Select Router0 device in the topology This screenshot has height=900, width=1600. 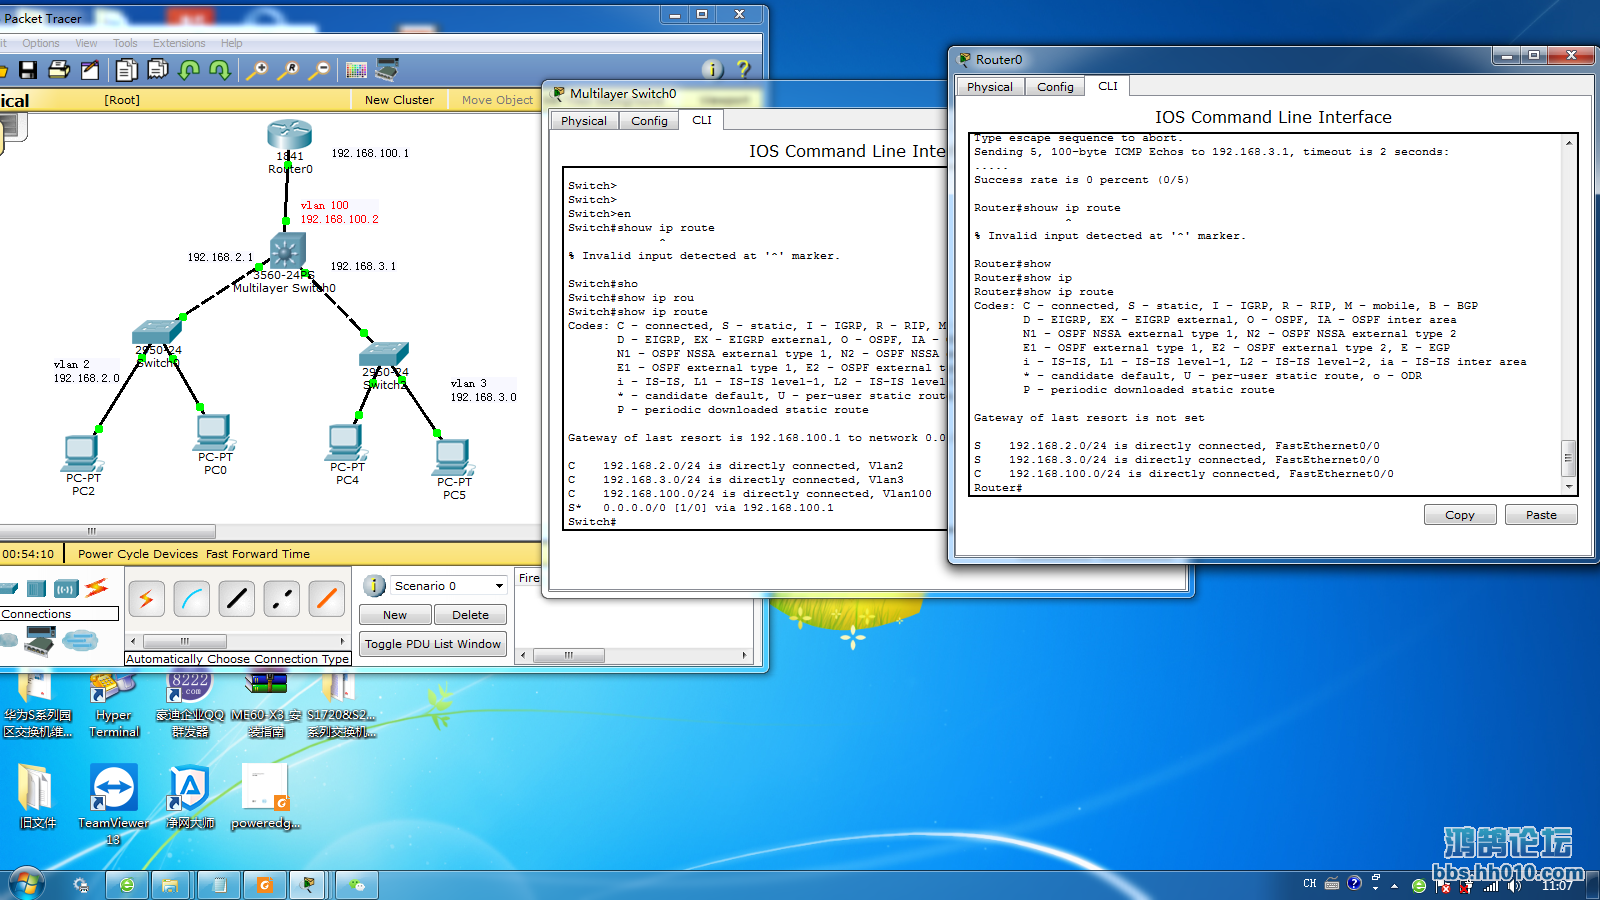289,135
